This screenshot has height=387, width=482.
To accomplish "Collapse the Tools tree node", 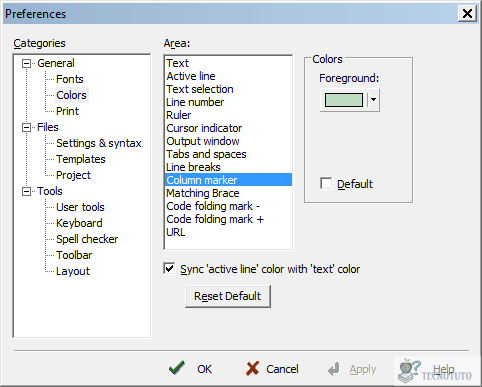I will pyautogui.click(x=26, y=191).
